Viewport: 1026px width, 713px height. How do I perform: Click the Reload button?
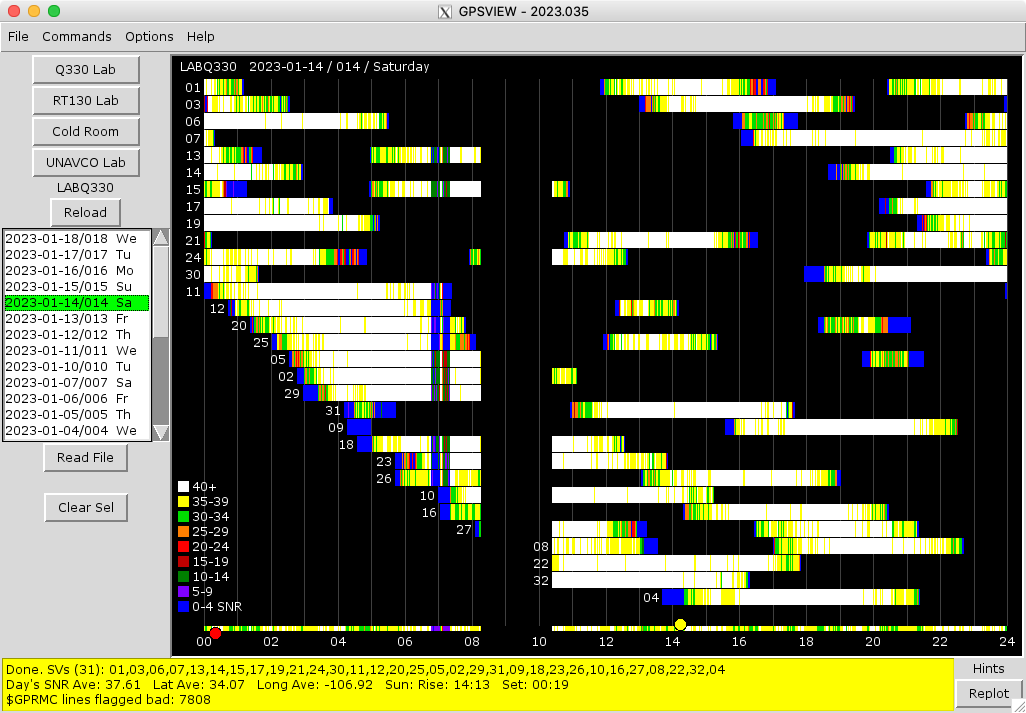click(85, 213)
